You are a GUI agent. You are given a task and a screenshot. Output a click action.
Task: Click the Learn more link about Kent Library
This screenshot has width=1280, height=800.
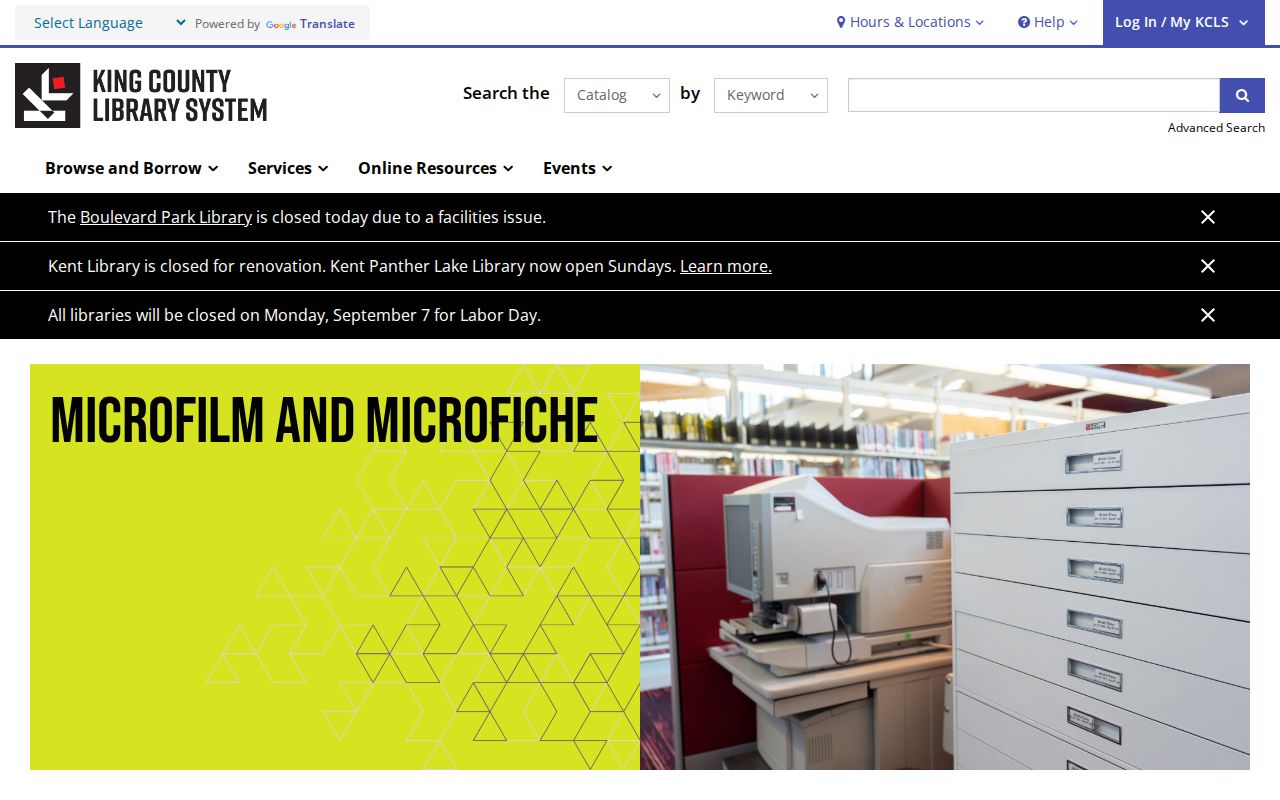pyautogui.click(x=726, y=266)
